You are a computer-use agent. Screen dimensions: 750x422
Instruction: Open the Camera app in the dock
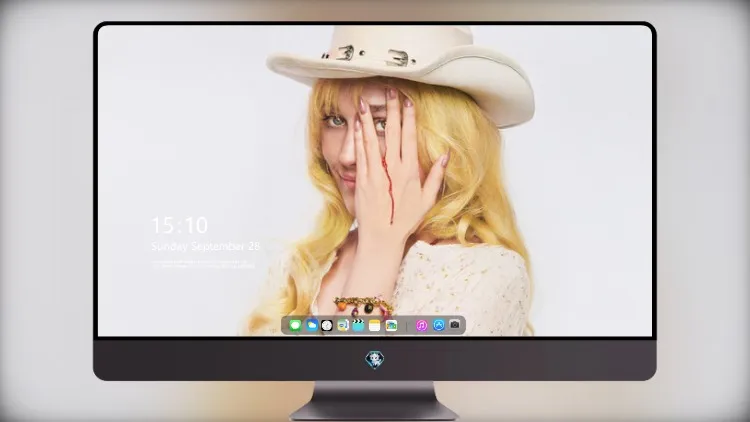pos(455,325)
